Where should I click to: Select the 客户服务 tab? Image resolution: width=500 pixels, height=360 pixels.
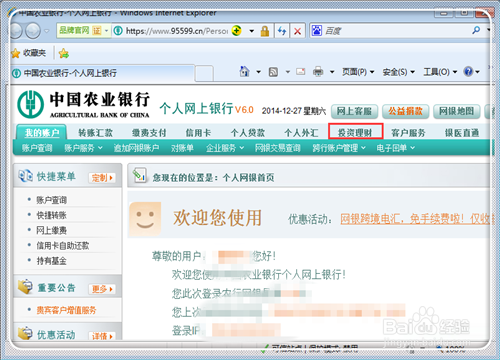[x=408, y=133]
